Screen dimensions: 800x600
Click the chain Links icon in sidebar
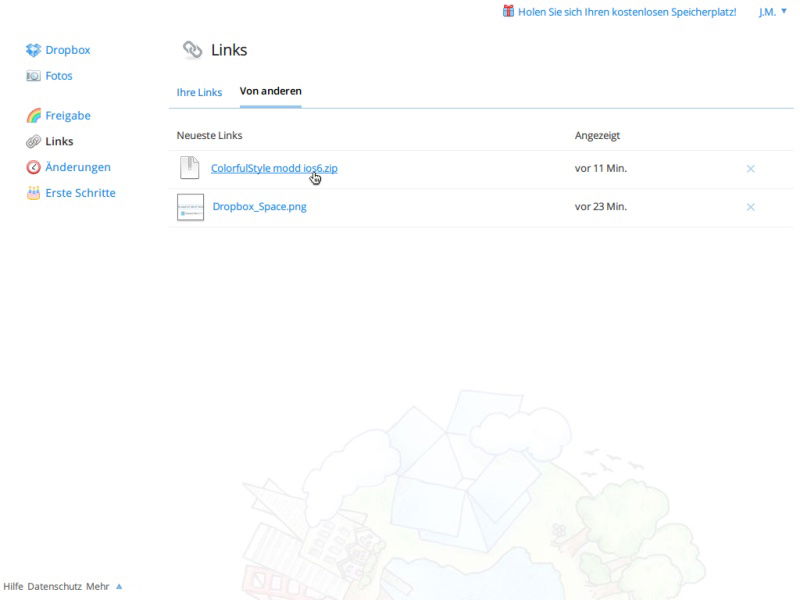coord(33,141)
